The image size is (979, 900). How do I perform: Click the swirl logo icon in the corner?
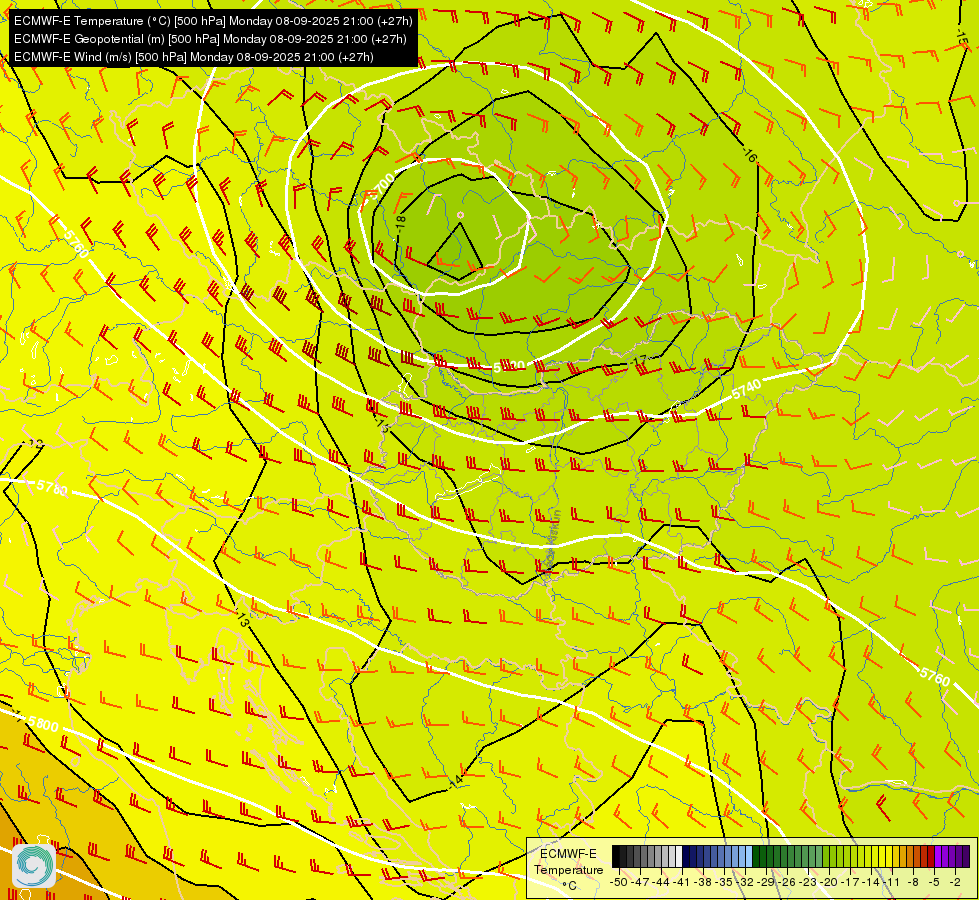34,865
